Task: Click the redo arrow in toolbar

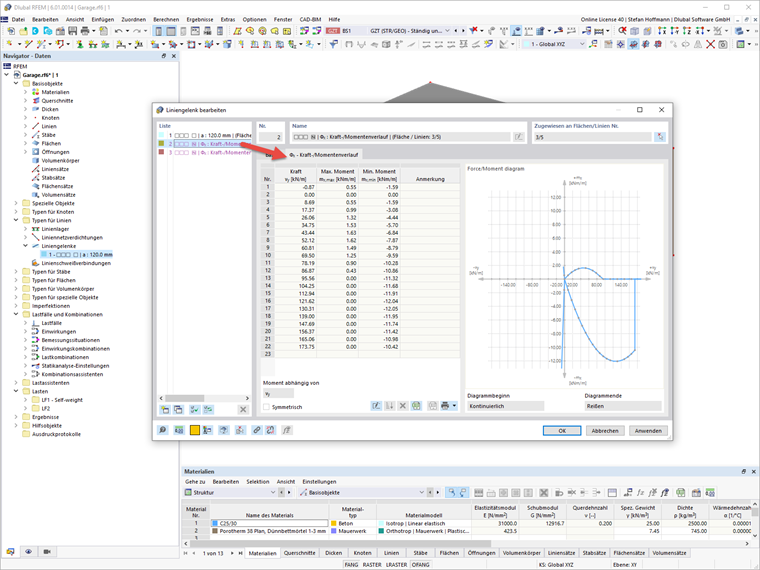Action: click(x=137, y=31)
